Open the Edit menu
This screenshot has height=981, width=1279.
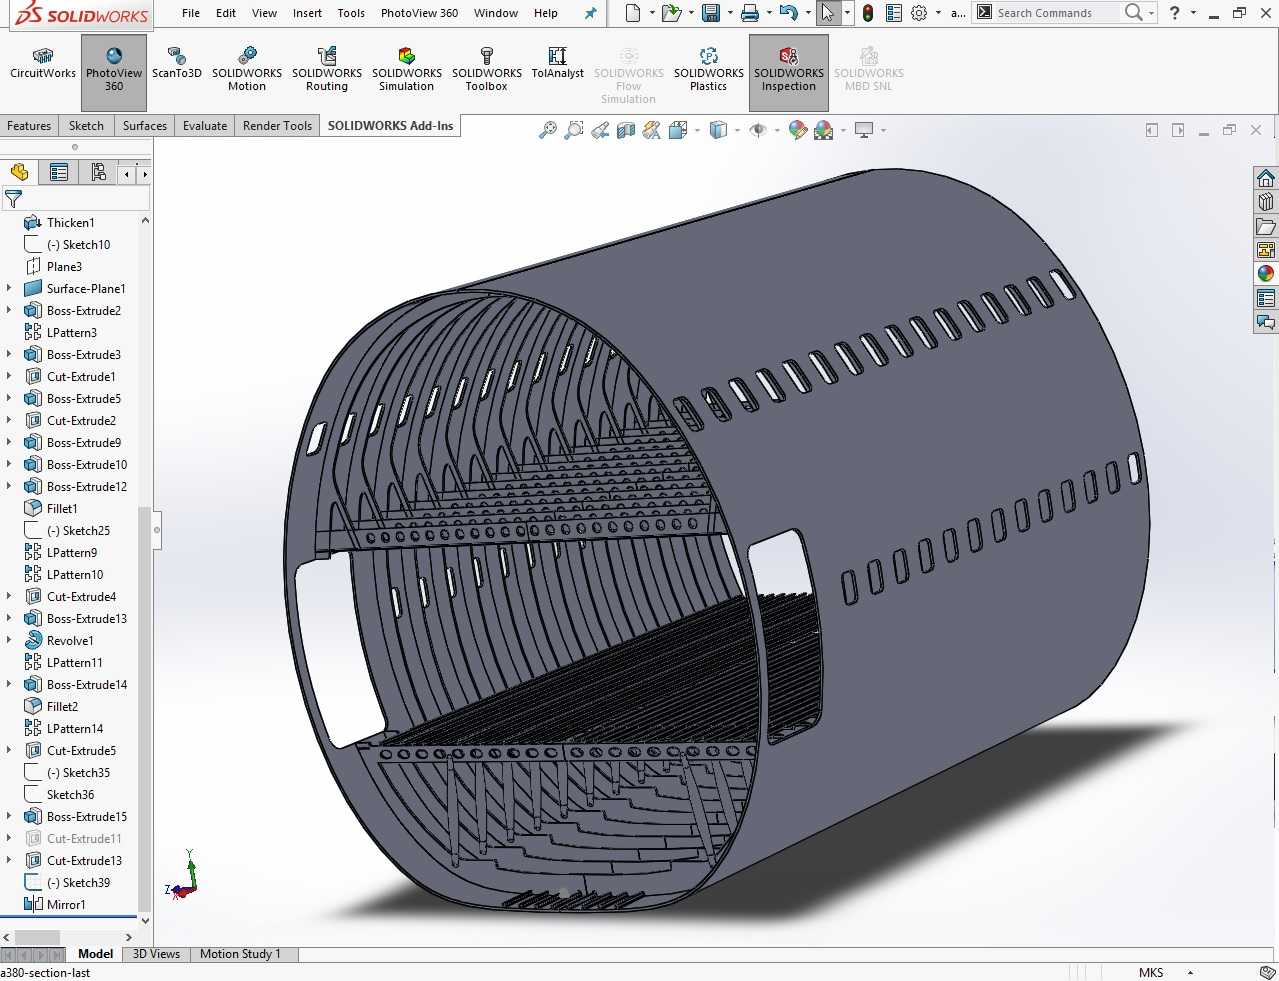[x=226, y=13]
